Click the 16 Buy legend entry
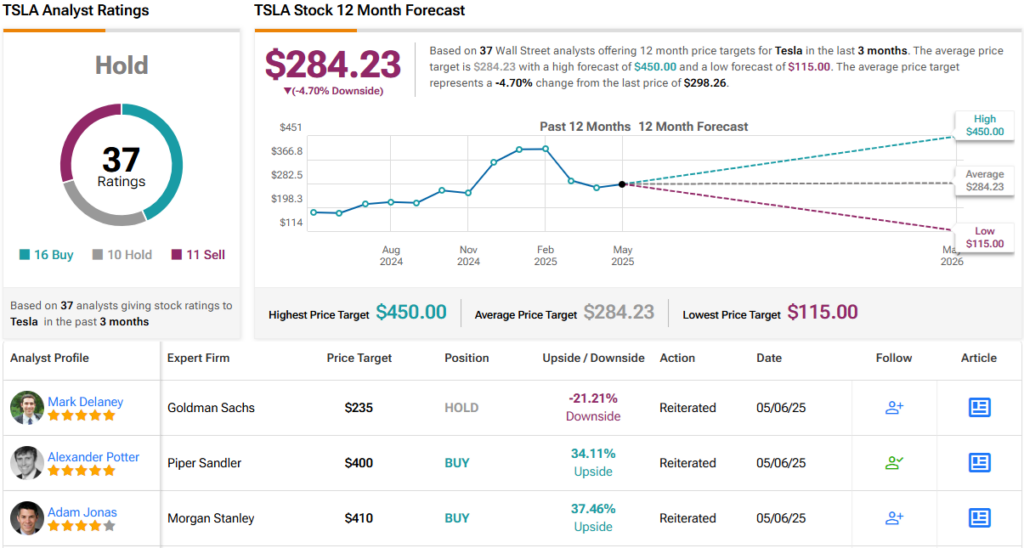The width and height of the screenshot is (1024, 548). tap(46, 255)
